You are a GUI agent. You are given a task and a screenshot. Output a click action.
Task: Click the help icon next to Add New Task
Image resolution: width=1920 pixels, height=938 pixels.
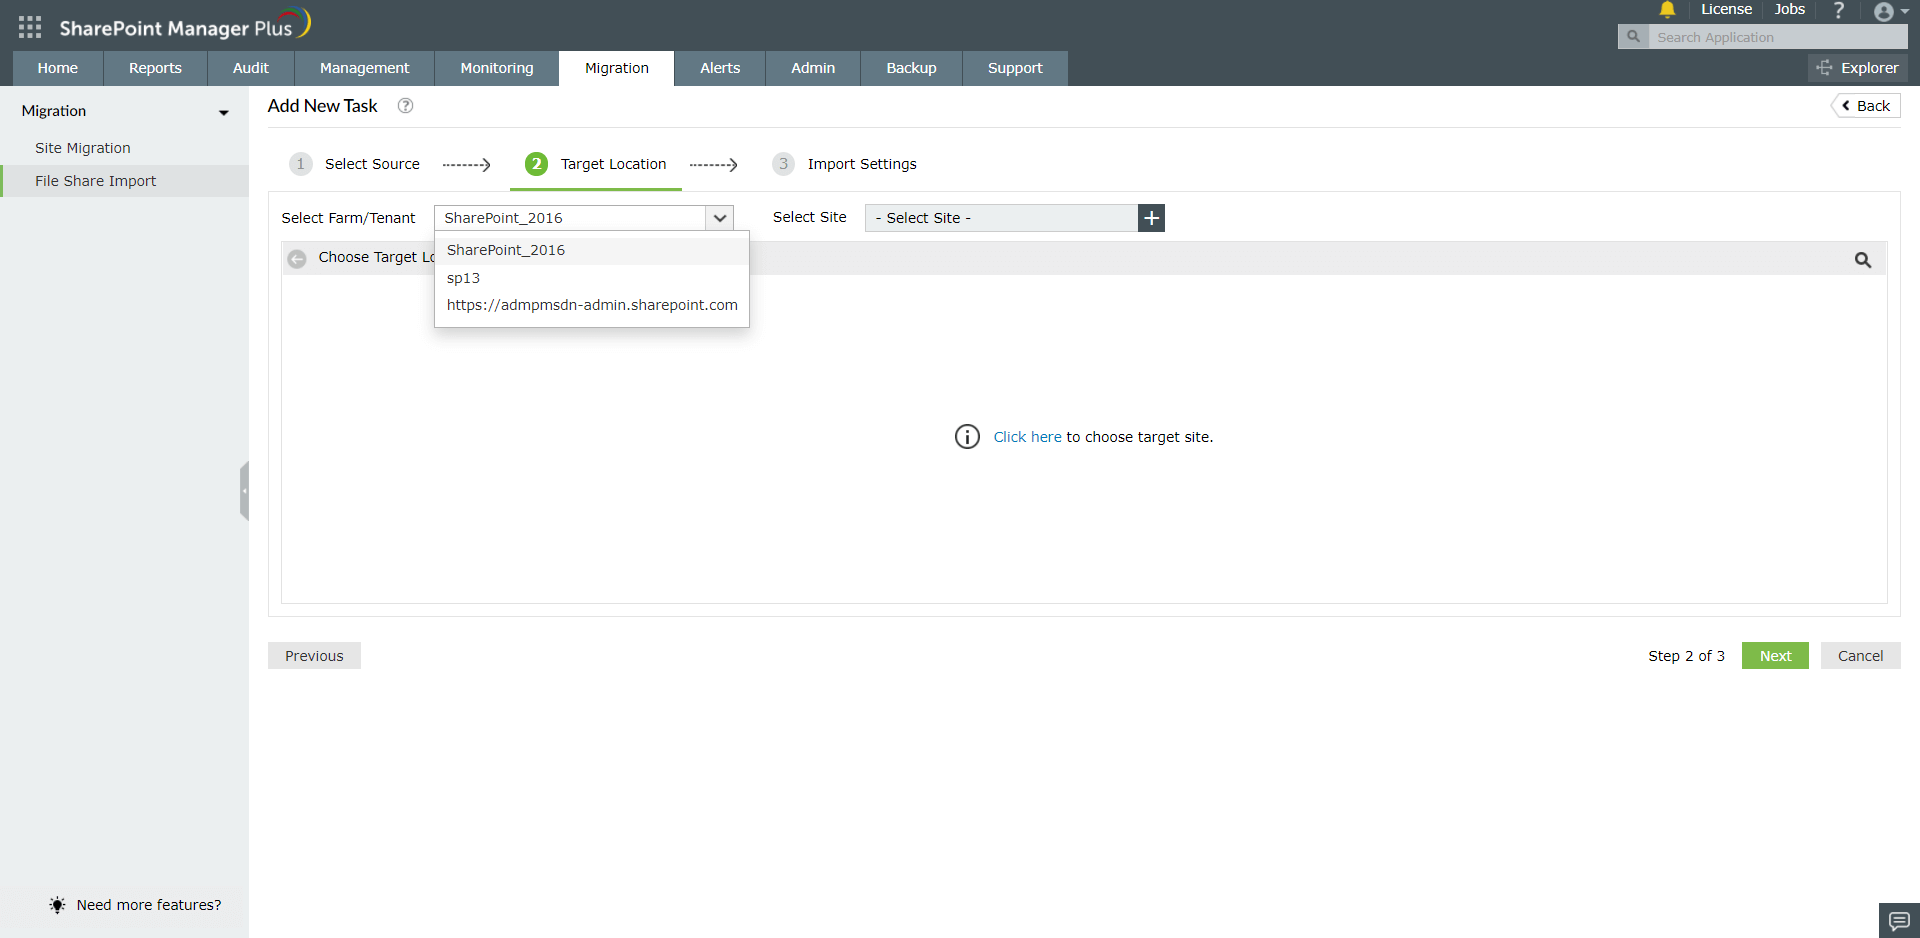pyautogui.click(x=405, y=106)
